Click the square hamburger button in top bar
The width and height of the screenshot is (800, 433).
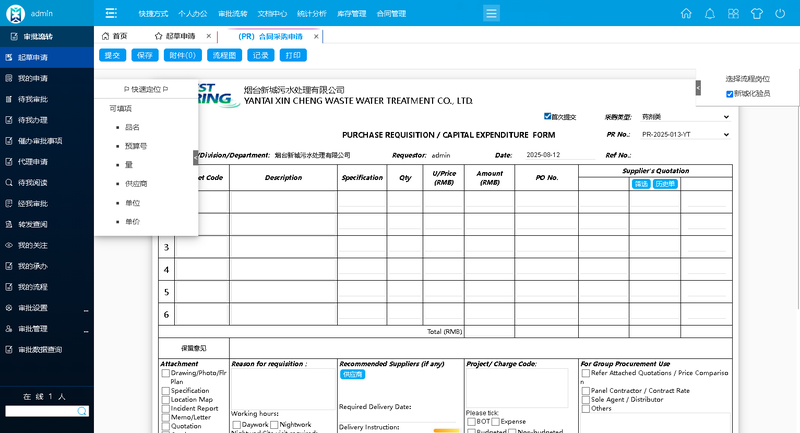click(x=491, y=13)
